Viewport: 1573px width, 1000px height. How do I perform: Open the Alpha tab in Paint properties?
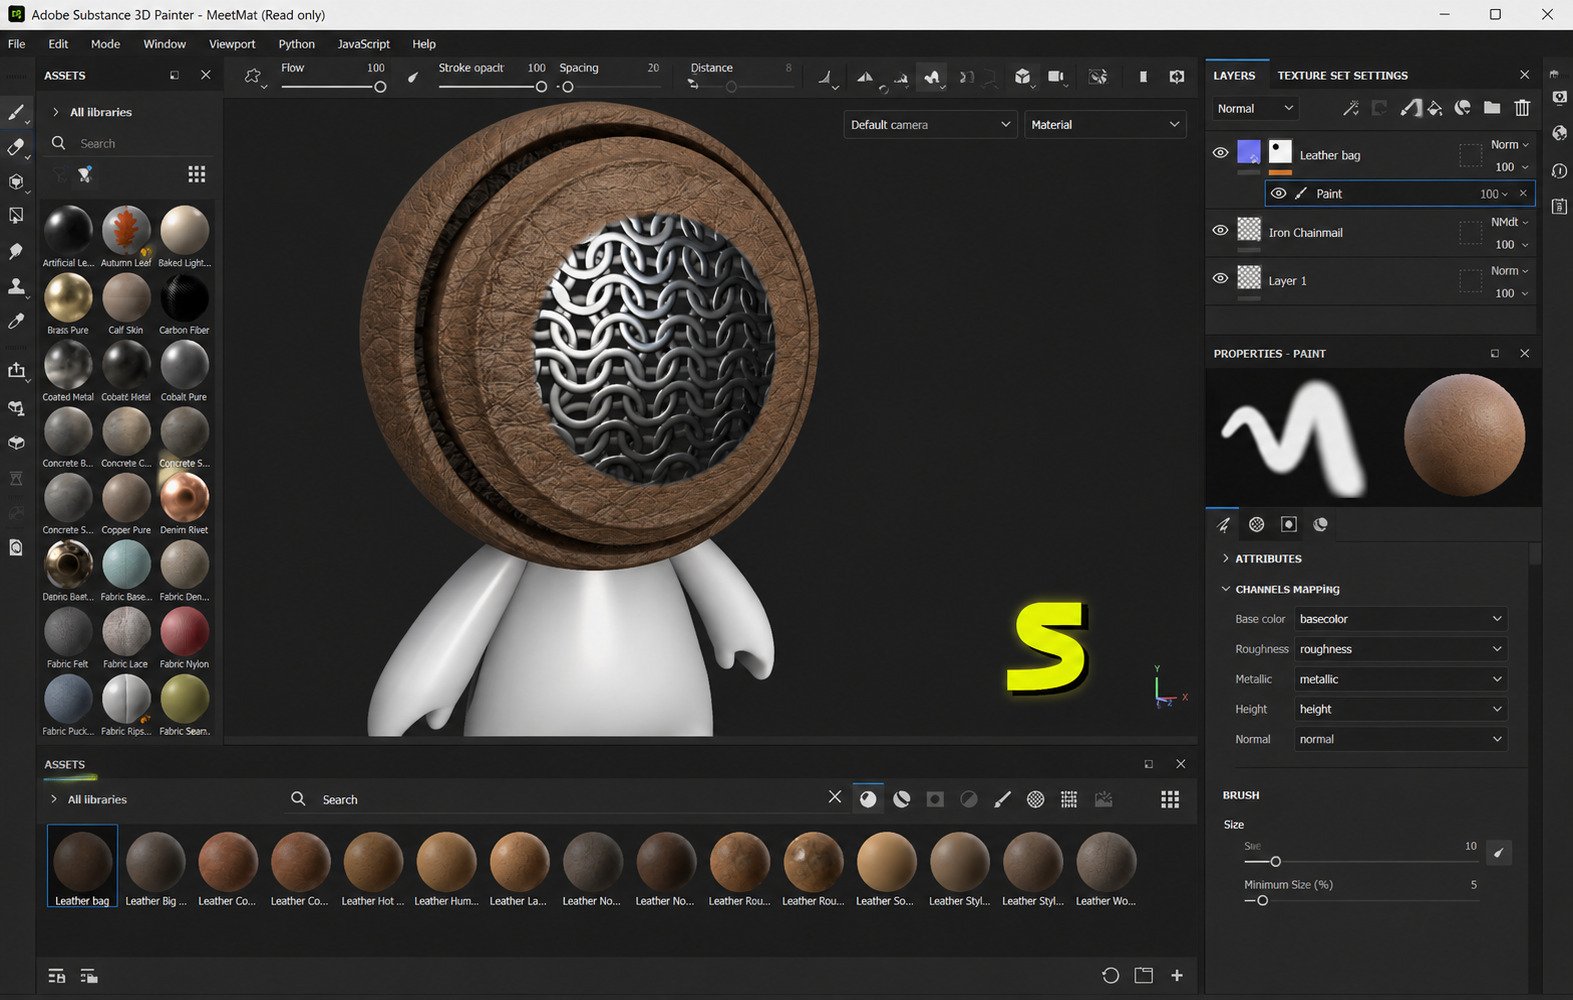click(1257, 524)
